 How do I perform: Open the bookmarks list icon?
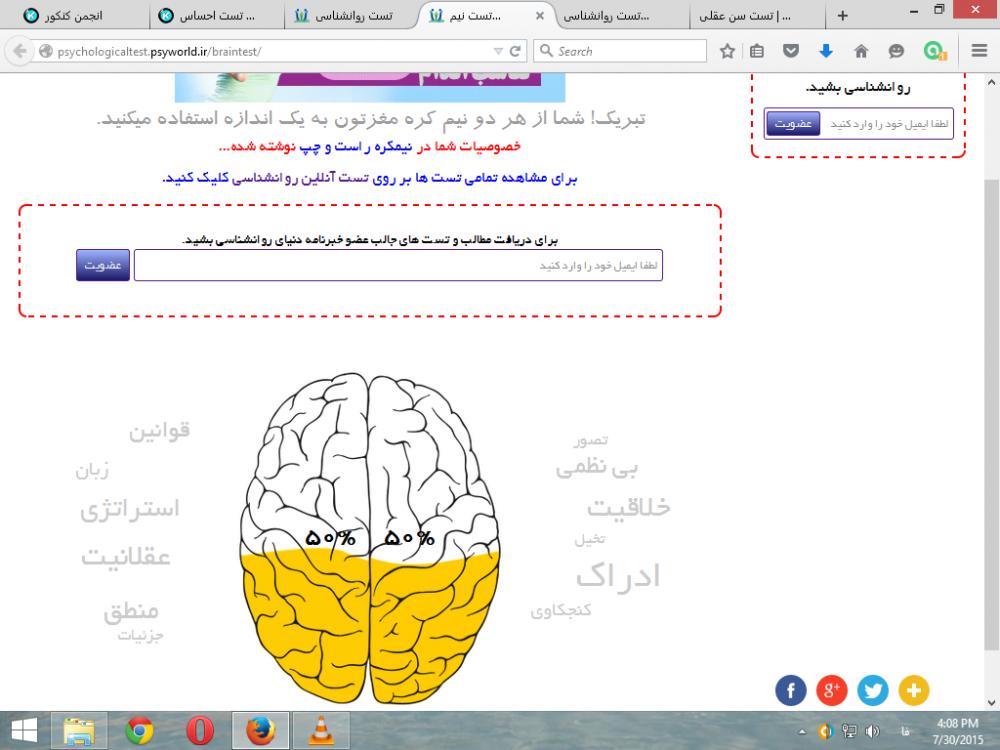(757, 51)
